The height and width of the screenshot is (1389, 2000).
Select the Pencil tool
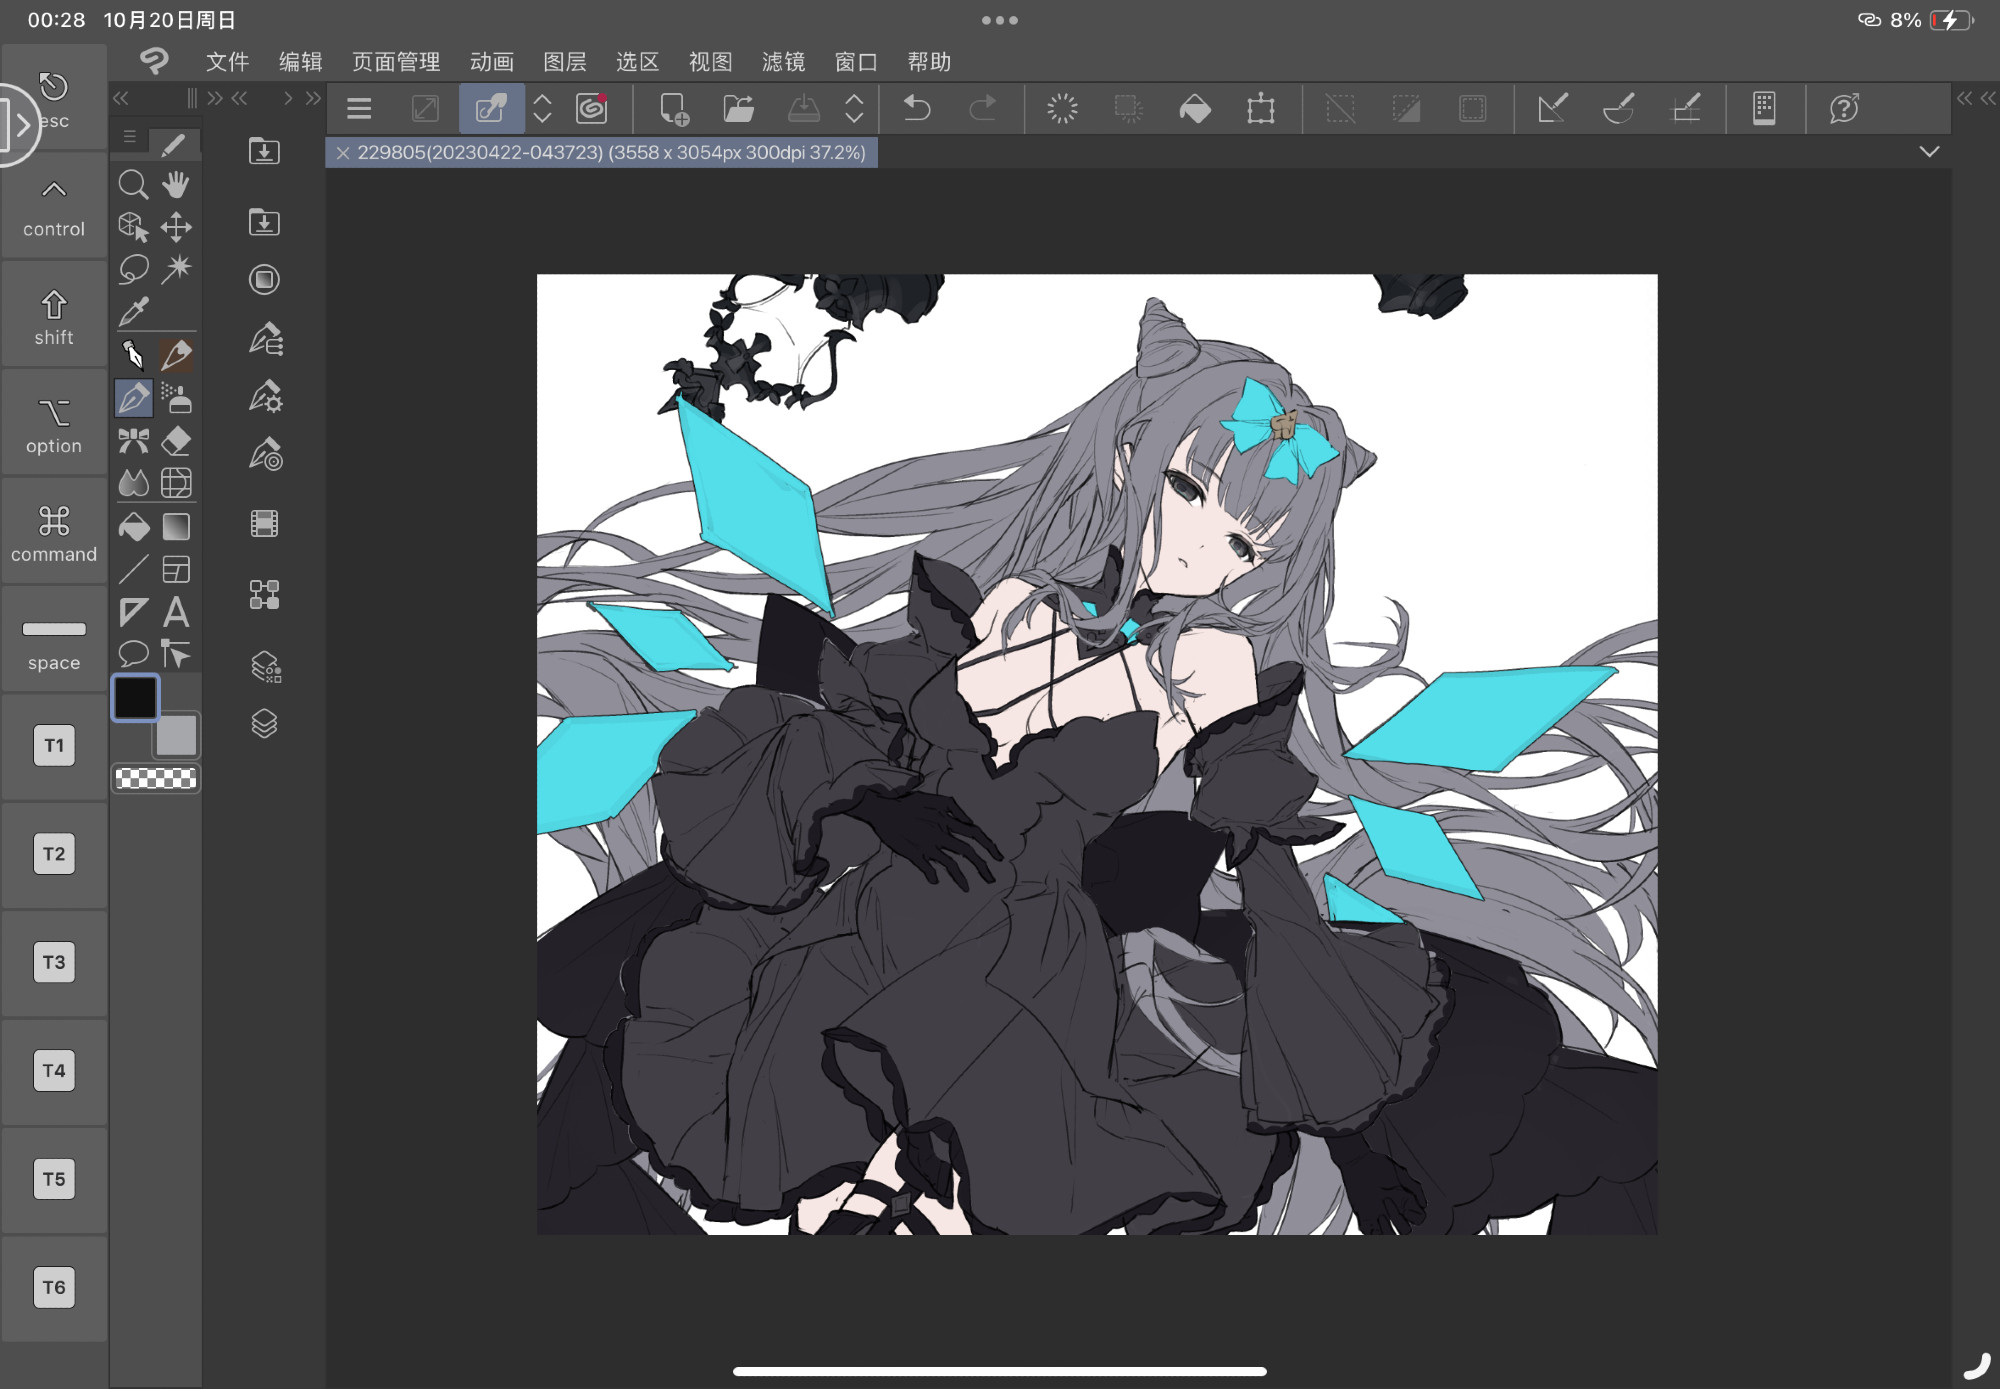176,355
